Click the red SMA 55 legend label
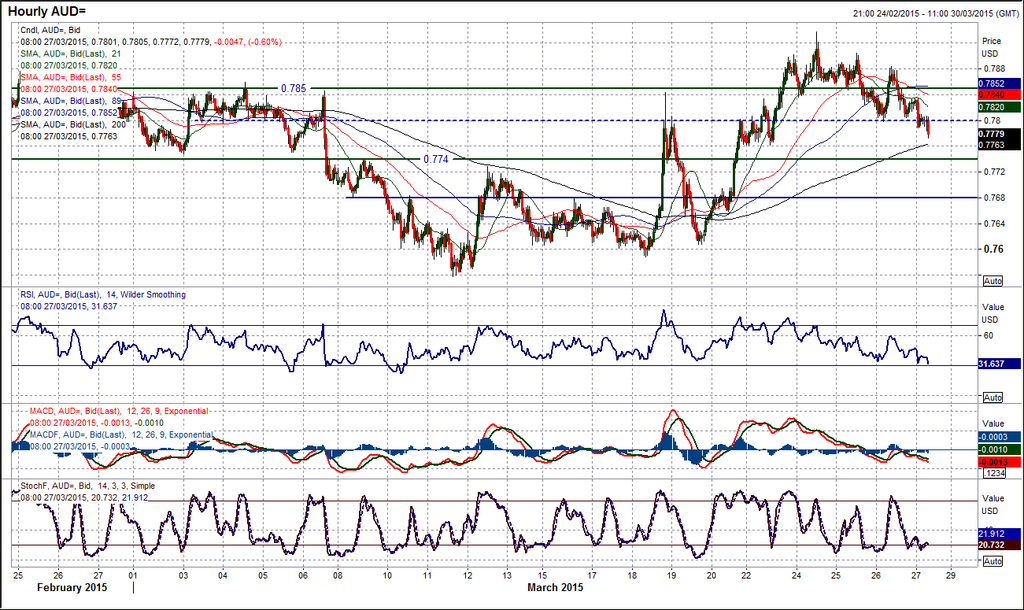Screen dimensions: 1024x610 pos(71,77)
